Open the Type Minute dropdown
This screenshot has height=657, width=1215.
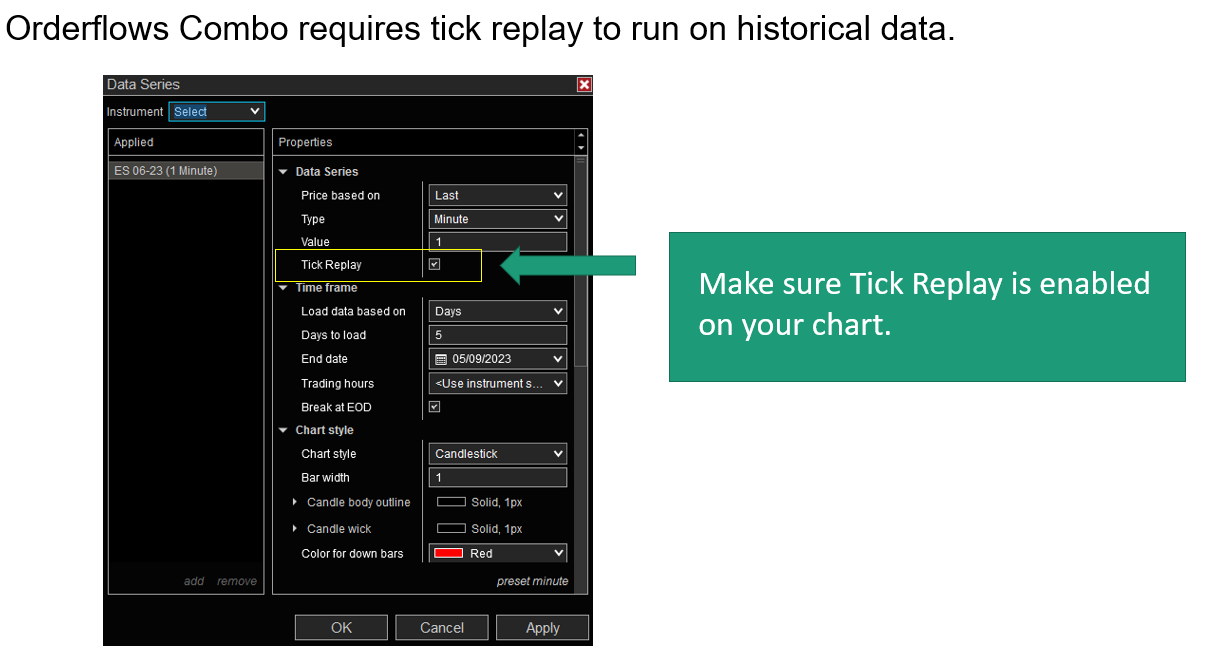498,219
